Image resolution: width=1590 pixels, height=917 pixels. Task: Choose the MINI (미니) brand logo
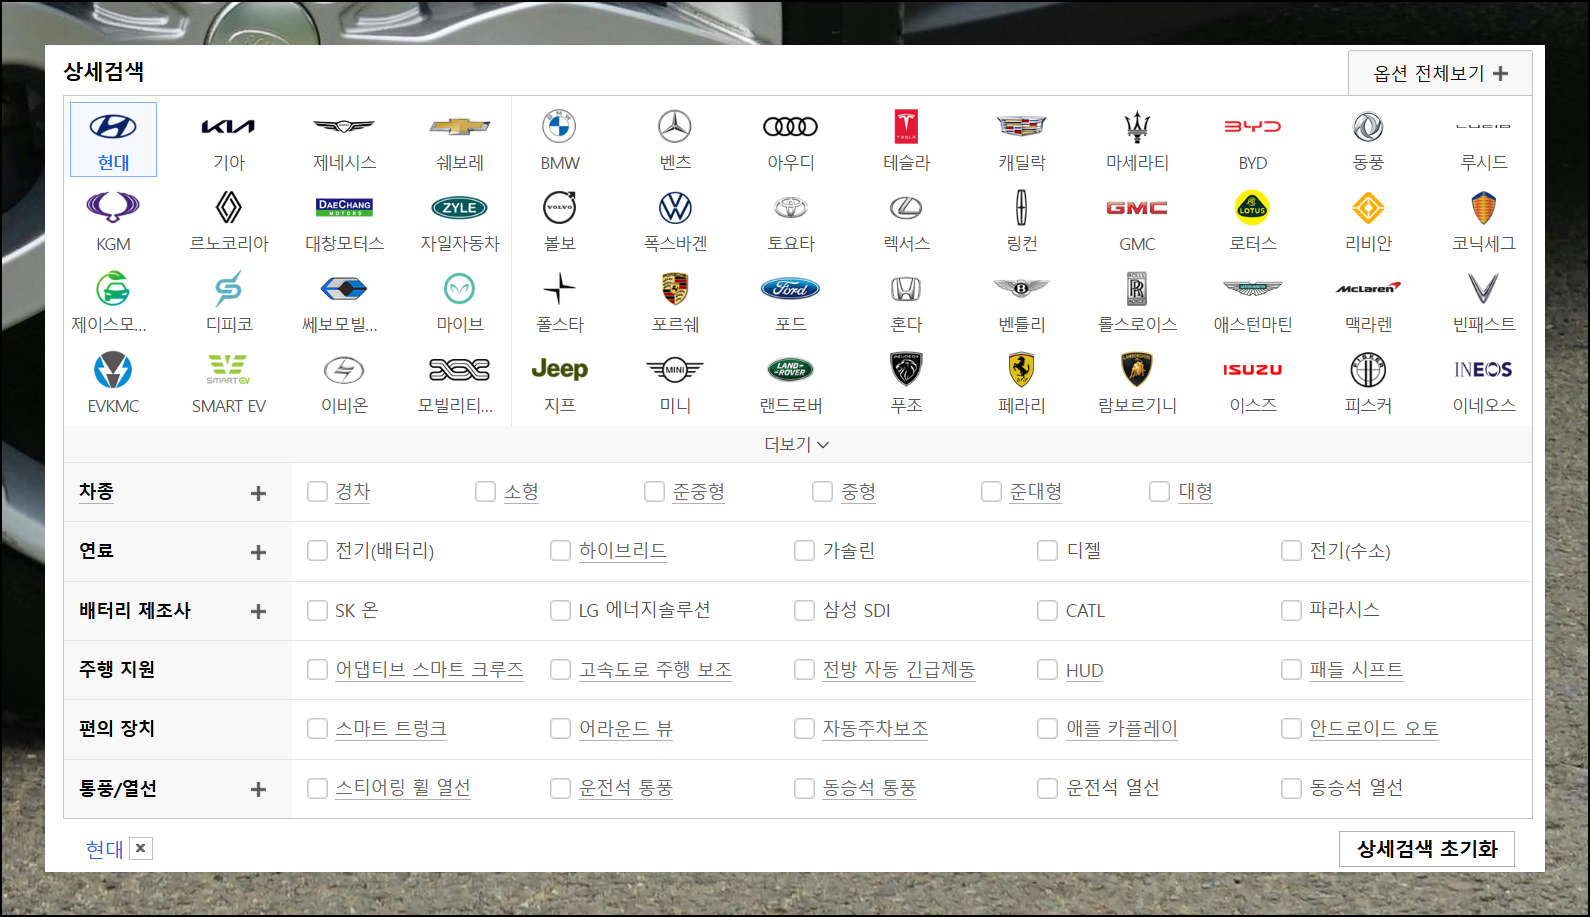675,370
